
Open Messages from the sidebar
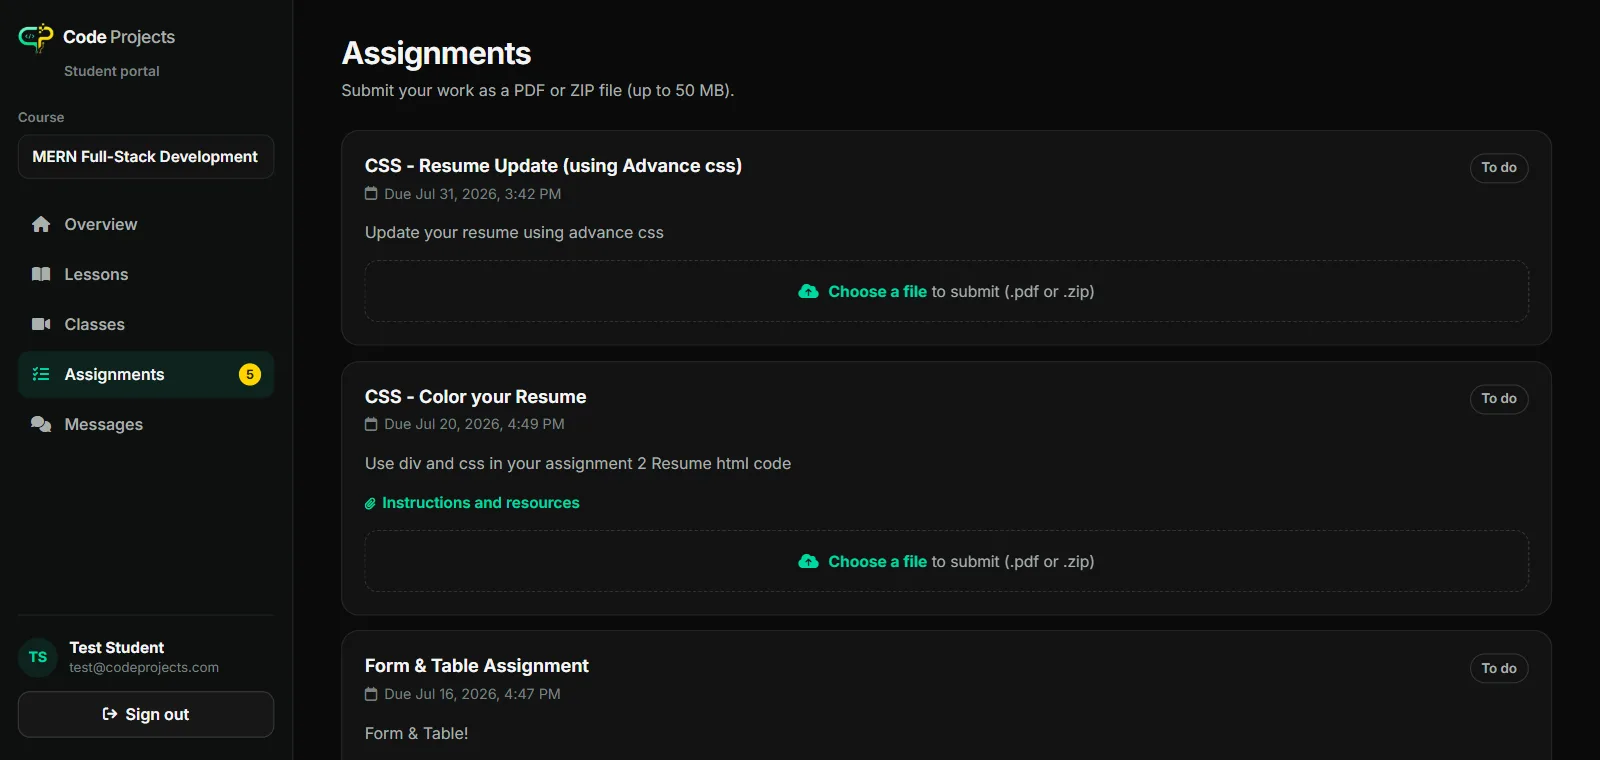click(x=146, y=424)
